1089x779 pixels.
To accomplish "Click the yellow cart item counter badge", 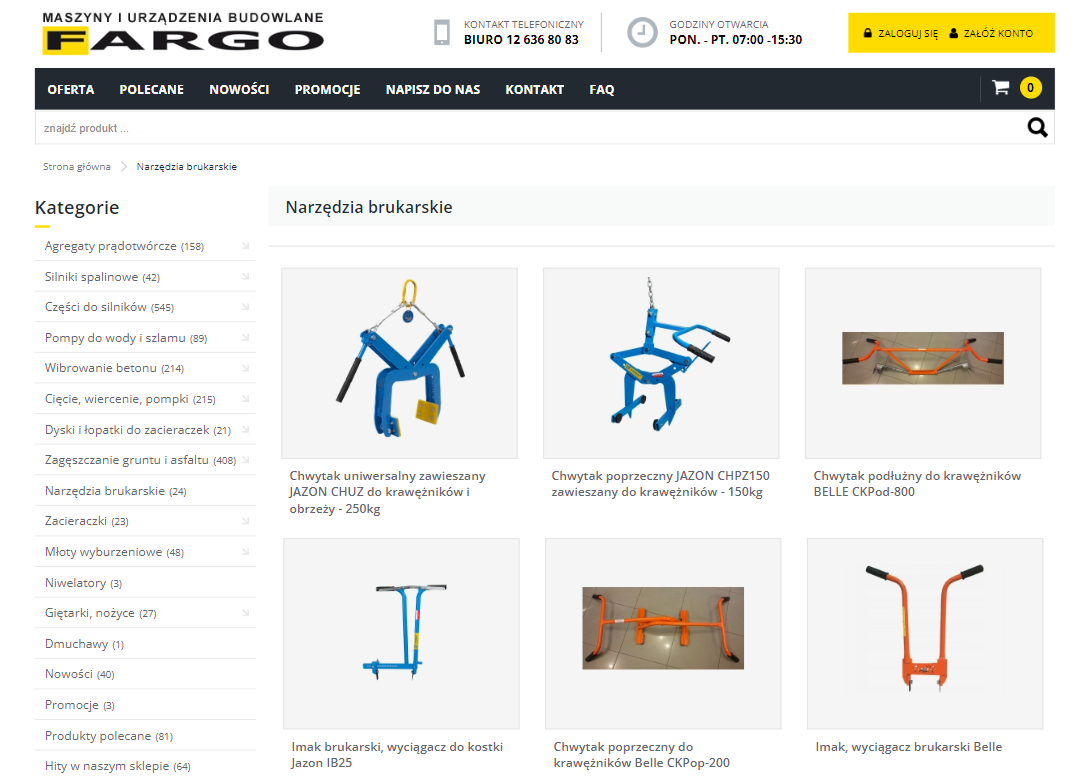I will [x=1031, y=87].
